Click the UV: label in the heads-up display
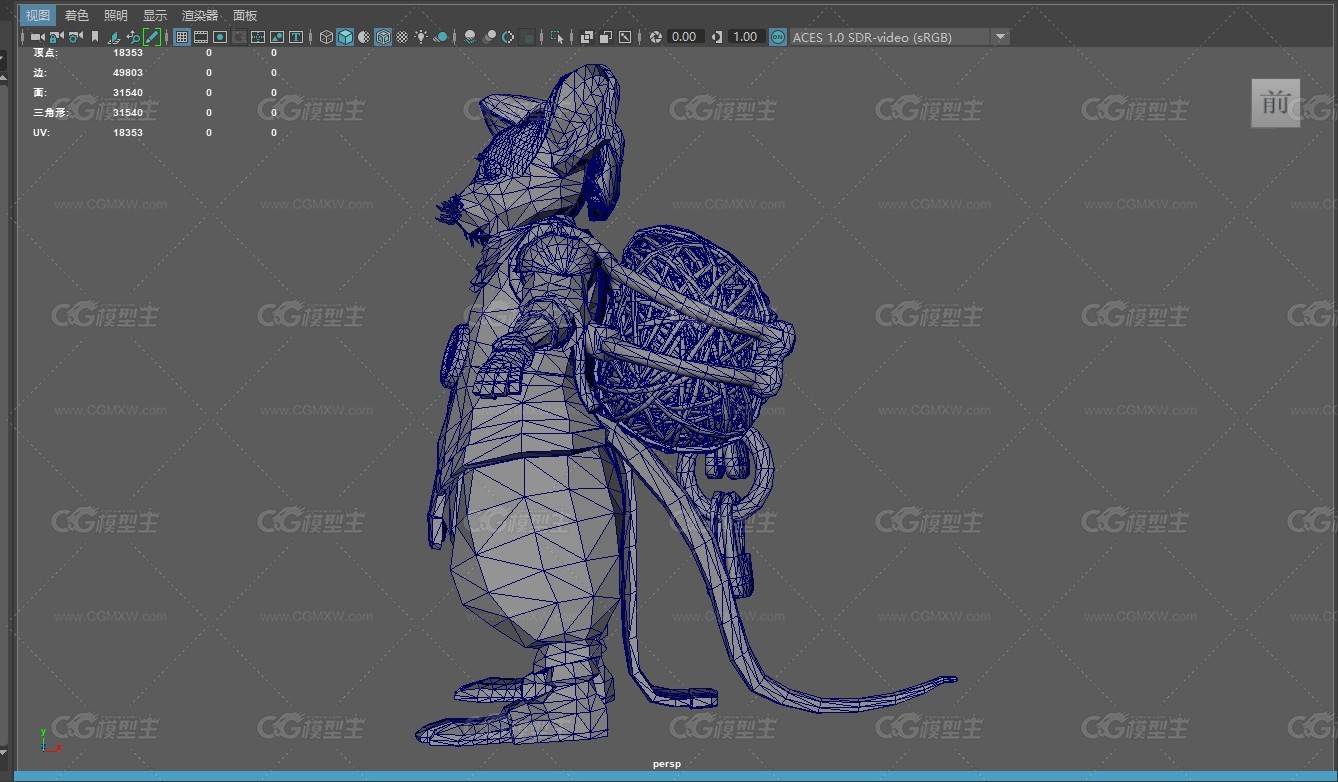Image resolution: width=1338 pixels, height=782 pixels. click(x=41, y=132)
